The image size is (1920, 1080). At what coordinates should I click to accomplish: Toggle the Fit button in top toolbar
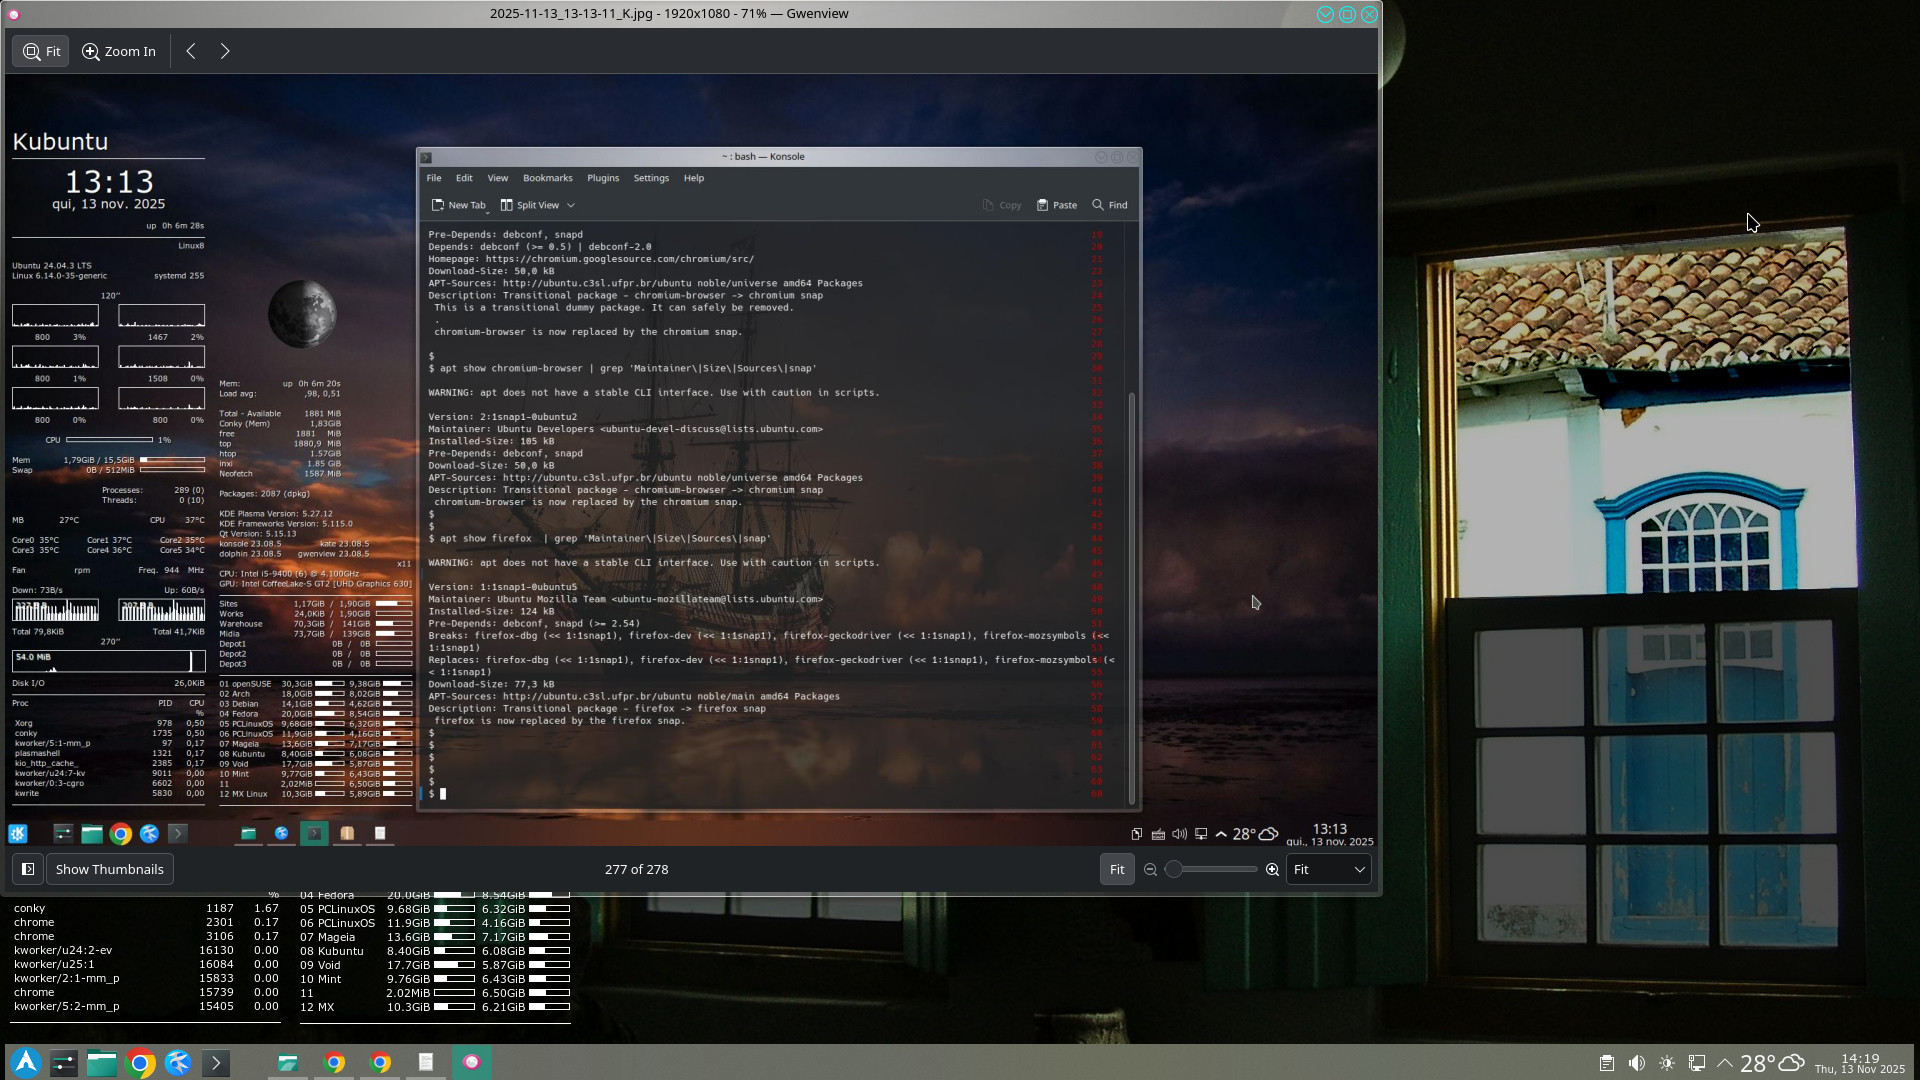(x=41, y=51)
